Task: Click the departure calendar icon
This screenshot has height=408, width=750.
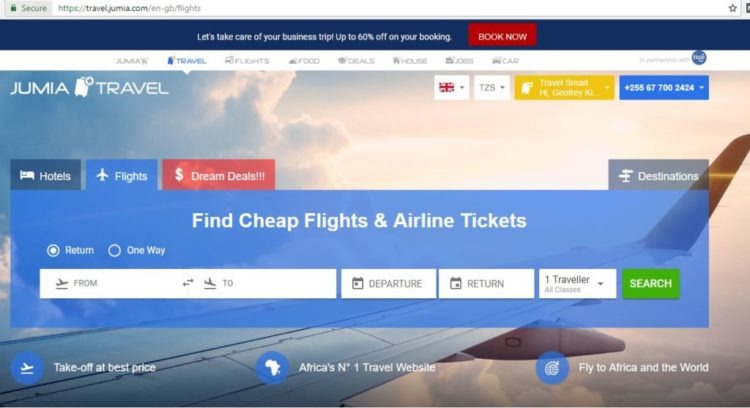Action: click(357, 284)
